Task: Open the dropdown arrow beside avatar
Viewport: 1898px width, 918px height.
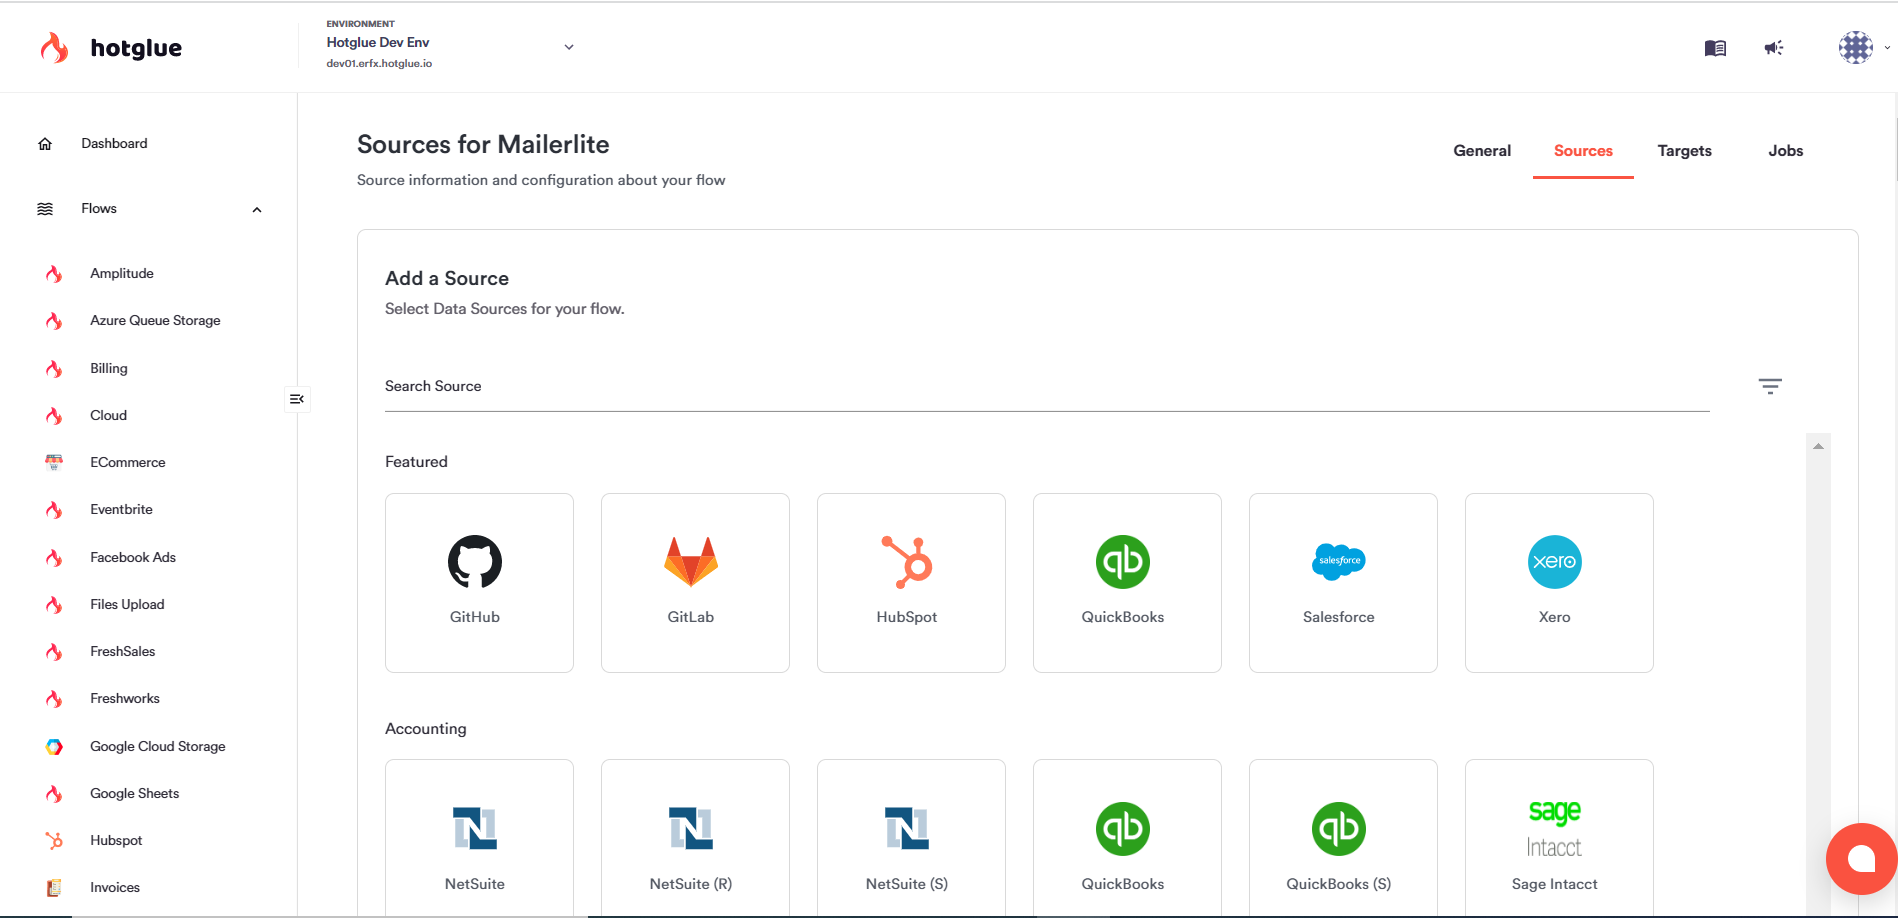Action: (x=1887, y=47)
